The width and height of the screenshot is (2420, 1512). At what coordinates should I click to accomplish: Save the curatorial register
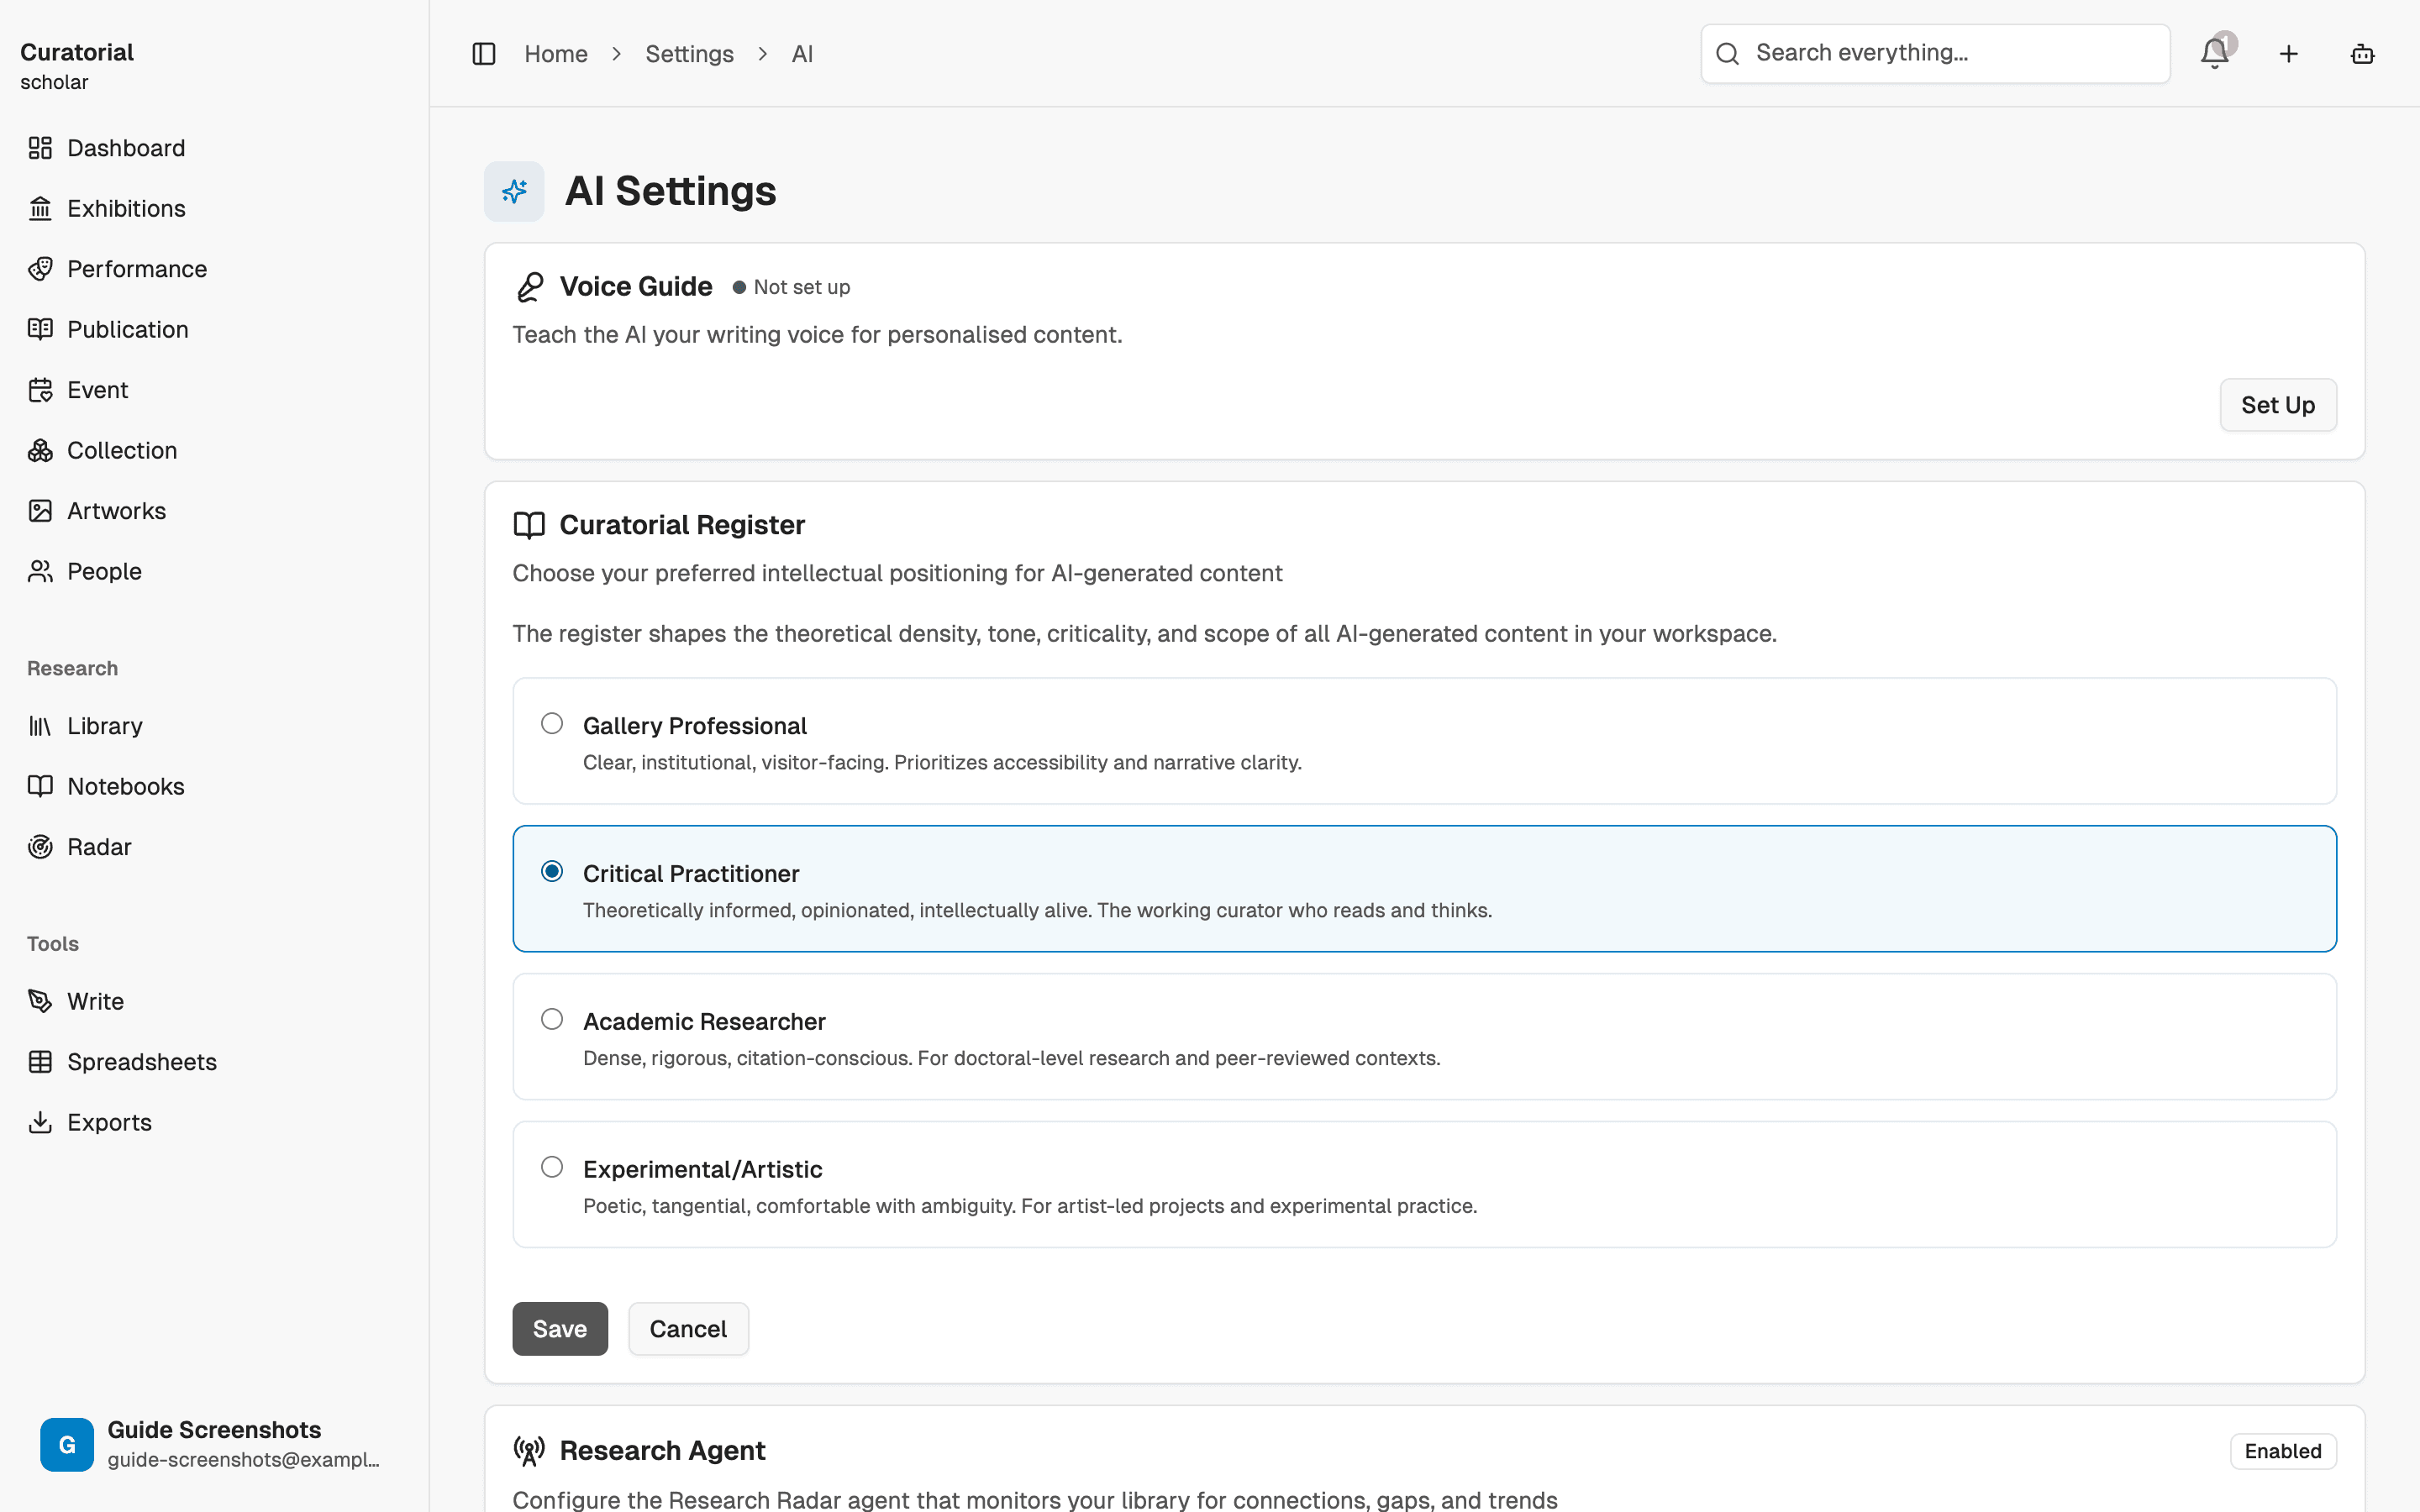(x=560, y=1329)
